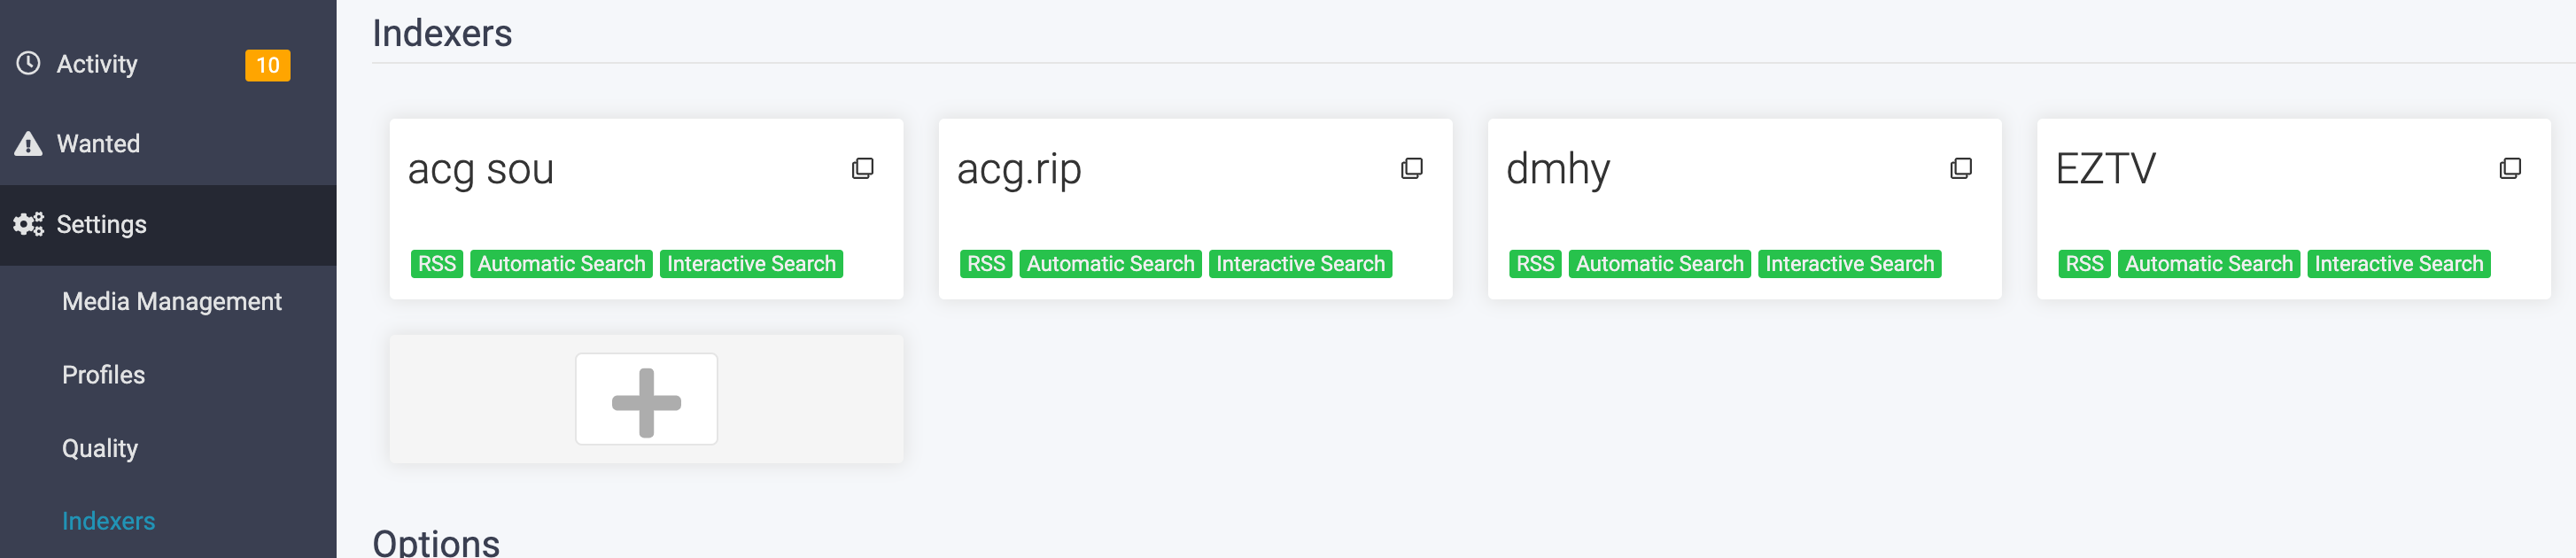Image resolution: width=2576 pixels, height=558 pixels.
Task: Clone the acg.rip indexer
Action: tap(1411, 168)
